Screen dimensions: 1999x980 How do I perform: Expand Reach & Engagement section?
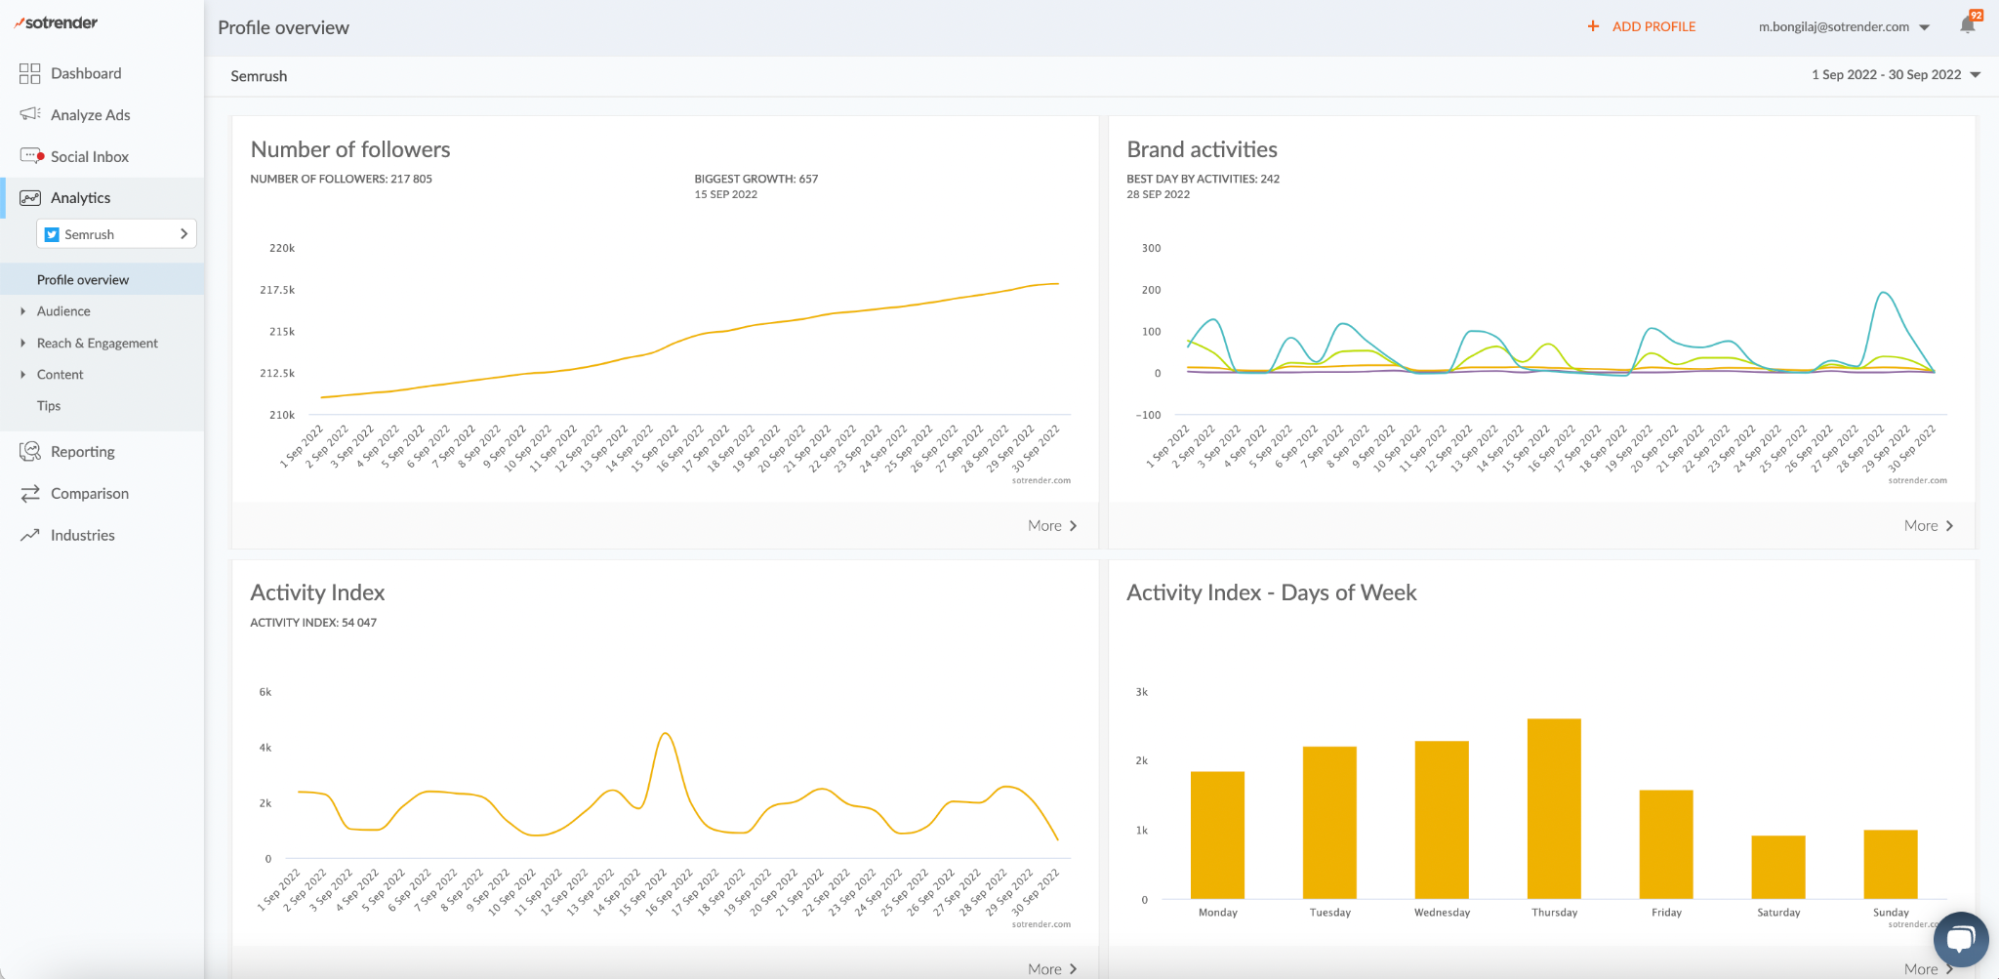[97, 343]
